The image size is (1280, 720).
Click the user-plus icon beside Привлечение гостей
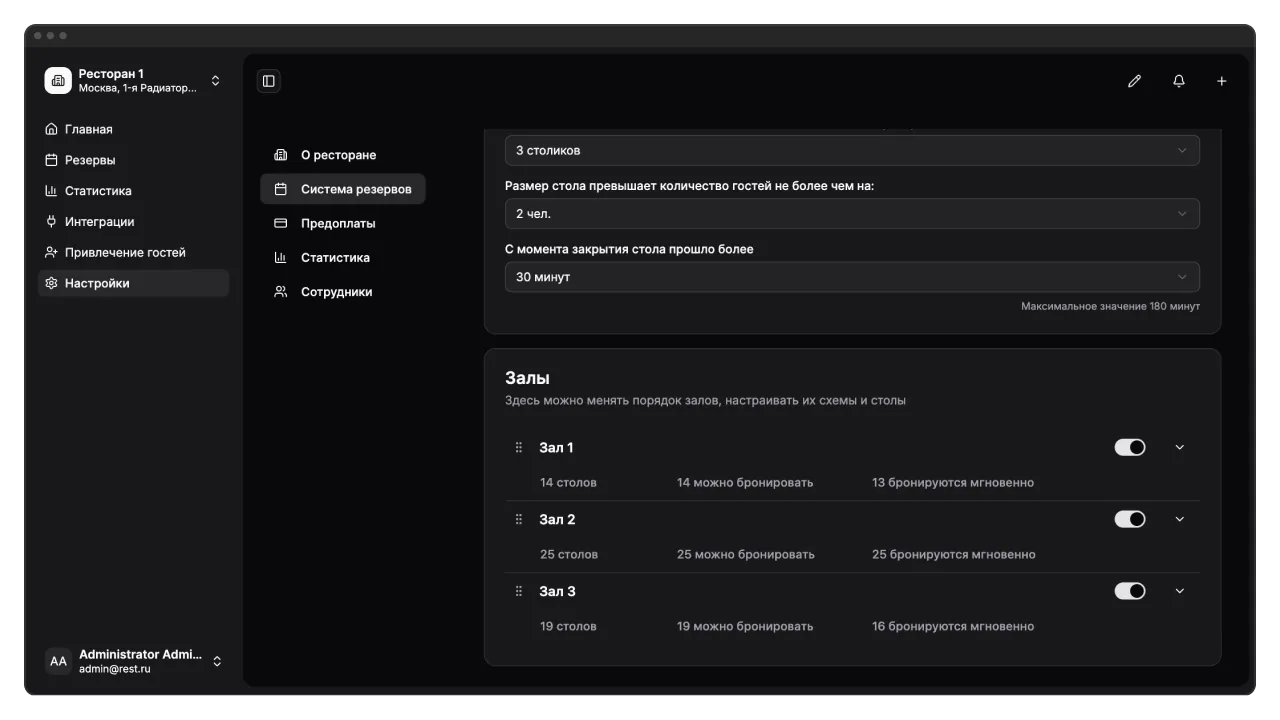(x=52, y=253)
